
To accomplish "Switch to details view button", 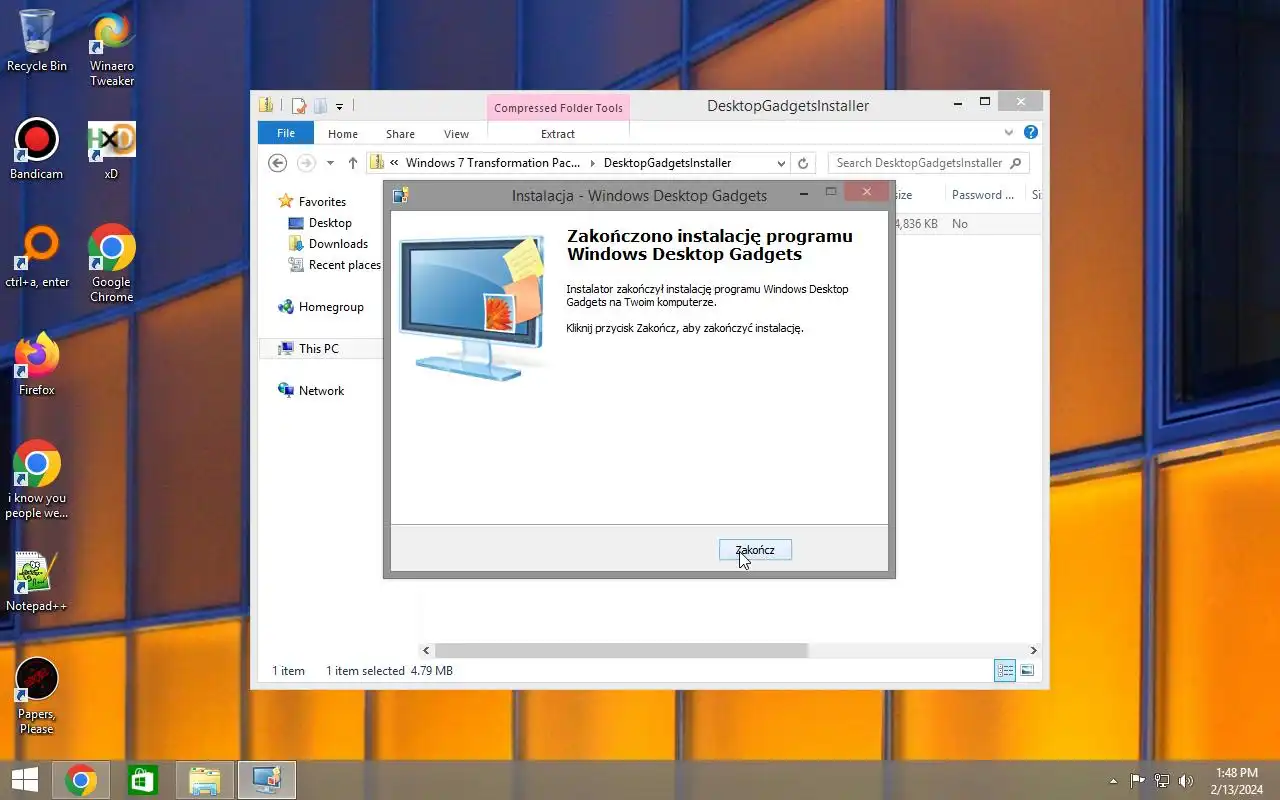I will (x=1005, y=671).
